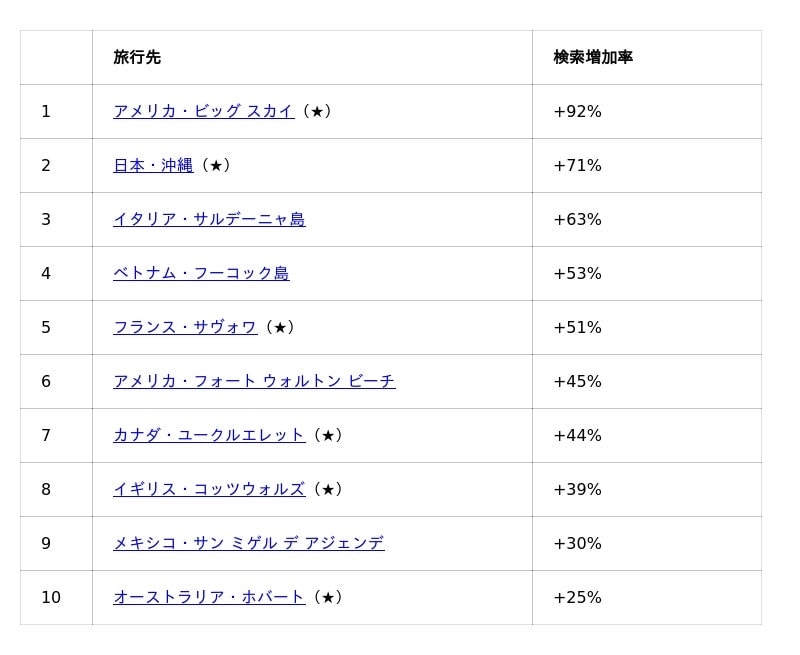Click the +30% growth value
Viewport: 800px width, 655px height.
577,544
